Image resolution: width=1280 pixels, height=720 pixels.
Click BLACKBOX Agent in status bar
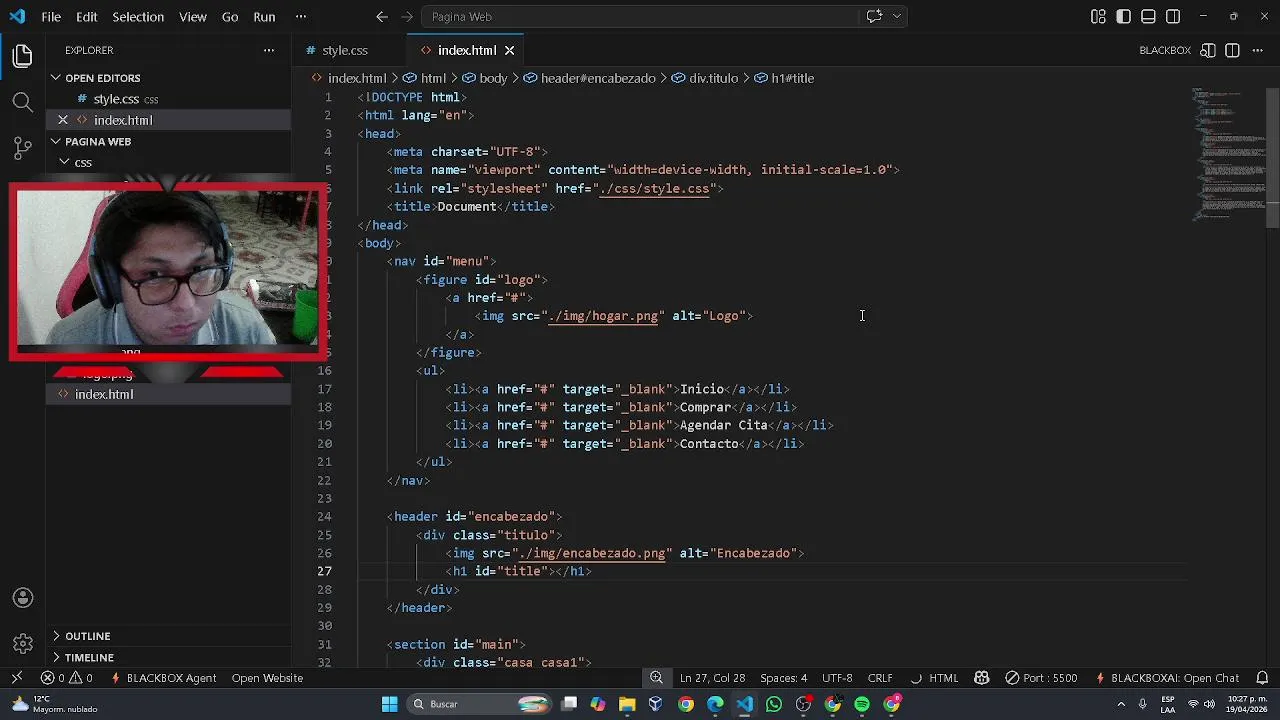pos(164,678)
